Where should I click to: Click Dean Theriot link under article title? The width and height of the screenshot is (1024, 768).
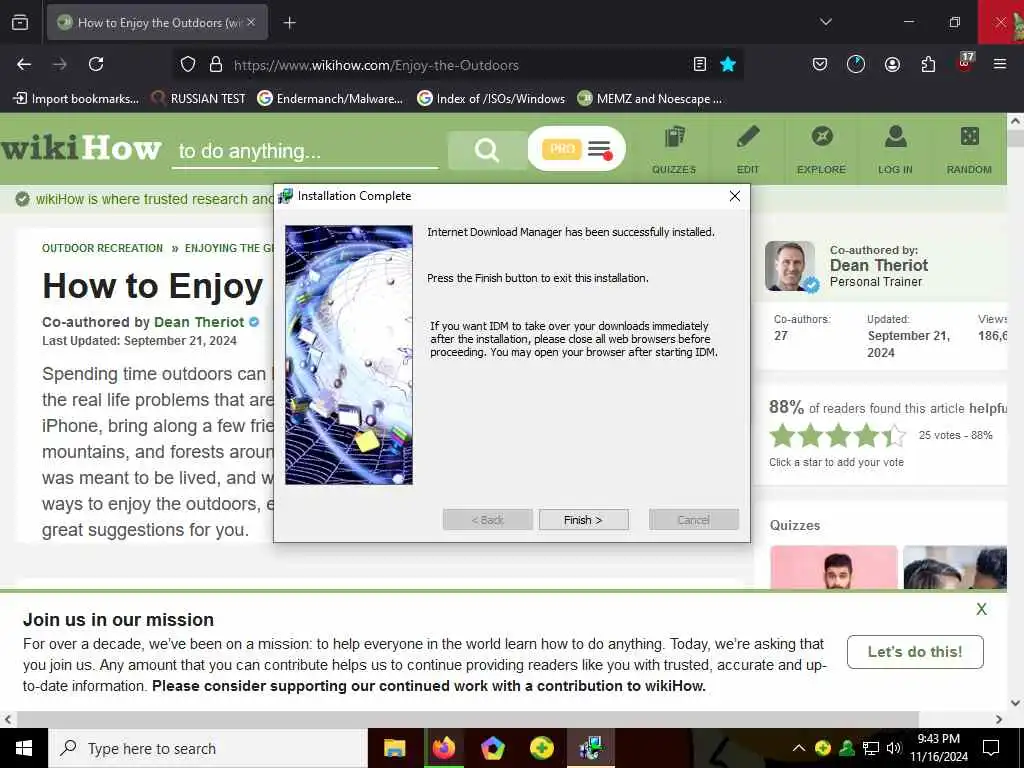199,322
